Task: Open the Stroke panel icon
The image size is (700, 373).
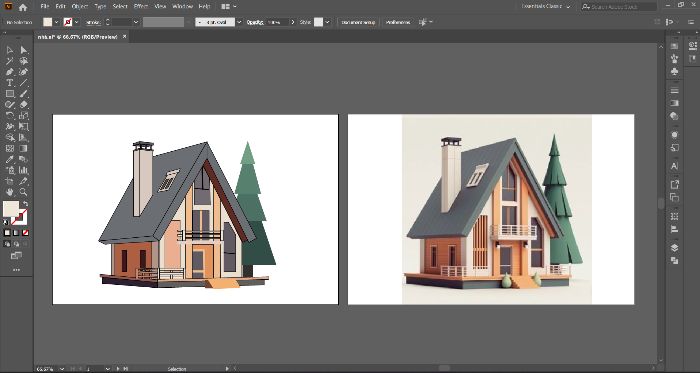Action: tap(675, 91)
